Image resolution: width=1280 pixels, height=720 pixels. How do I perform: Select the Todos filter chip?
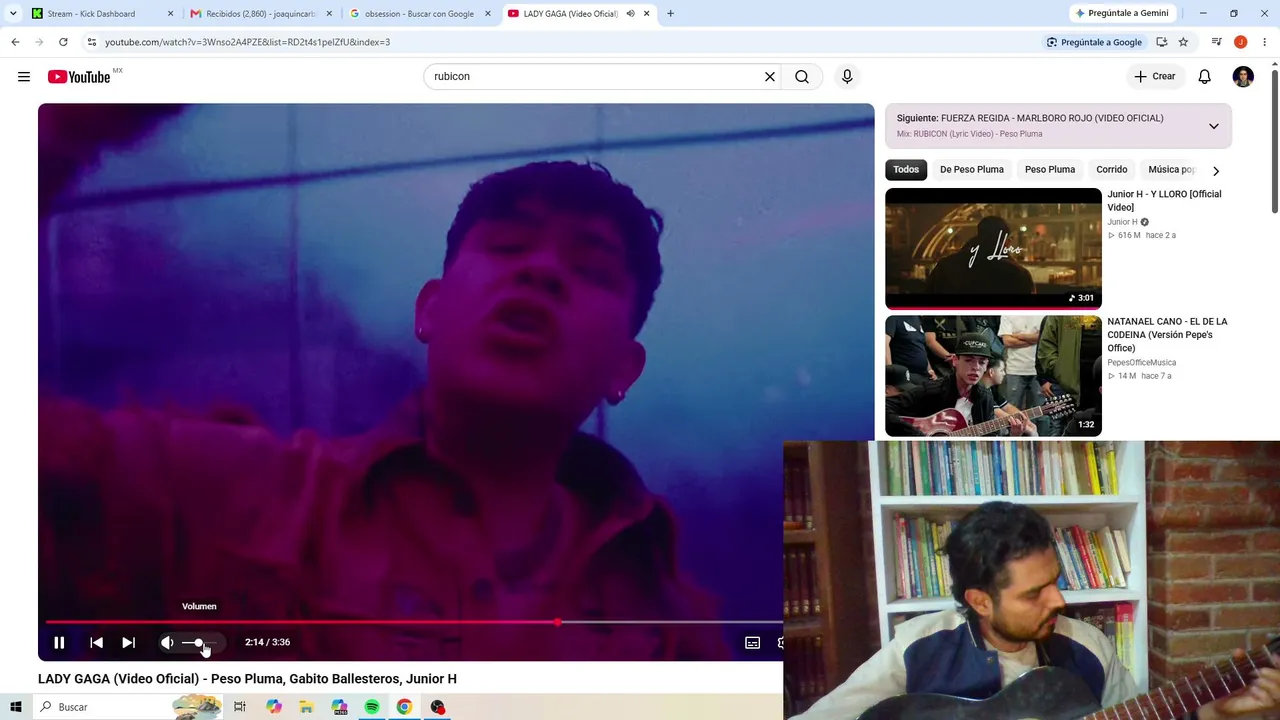click(906, 170)
